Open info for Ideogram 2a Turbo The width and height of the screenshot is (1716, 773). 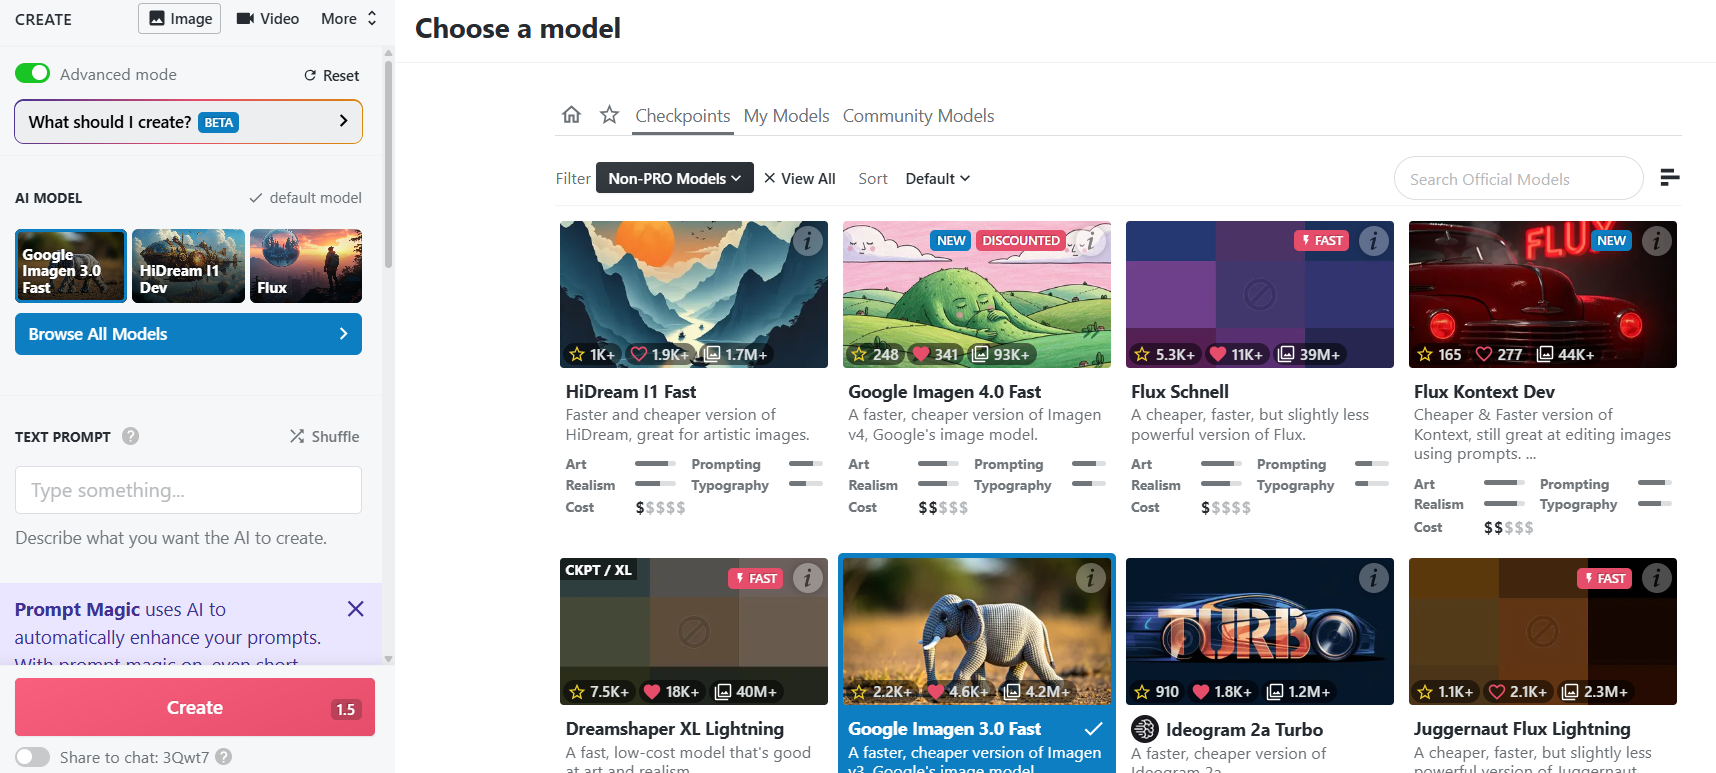(x=1373, y=578)
